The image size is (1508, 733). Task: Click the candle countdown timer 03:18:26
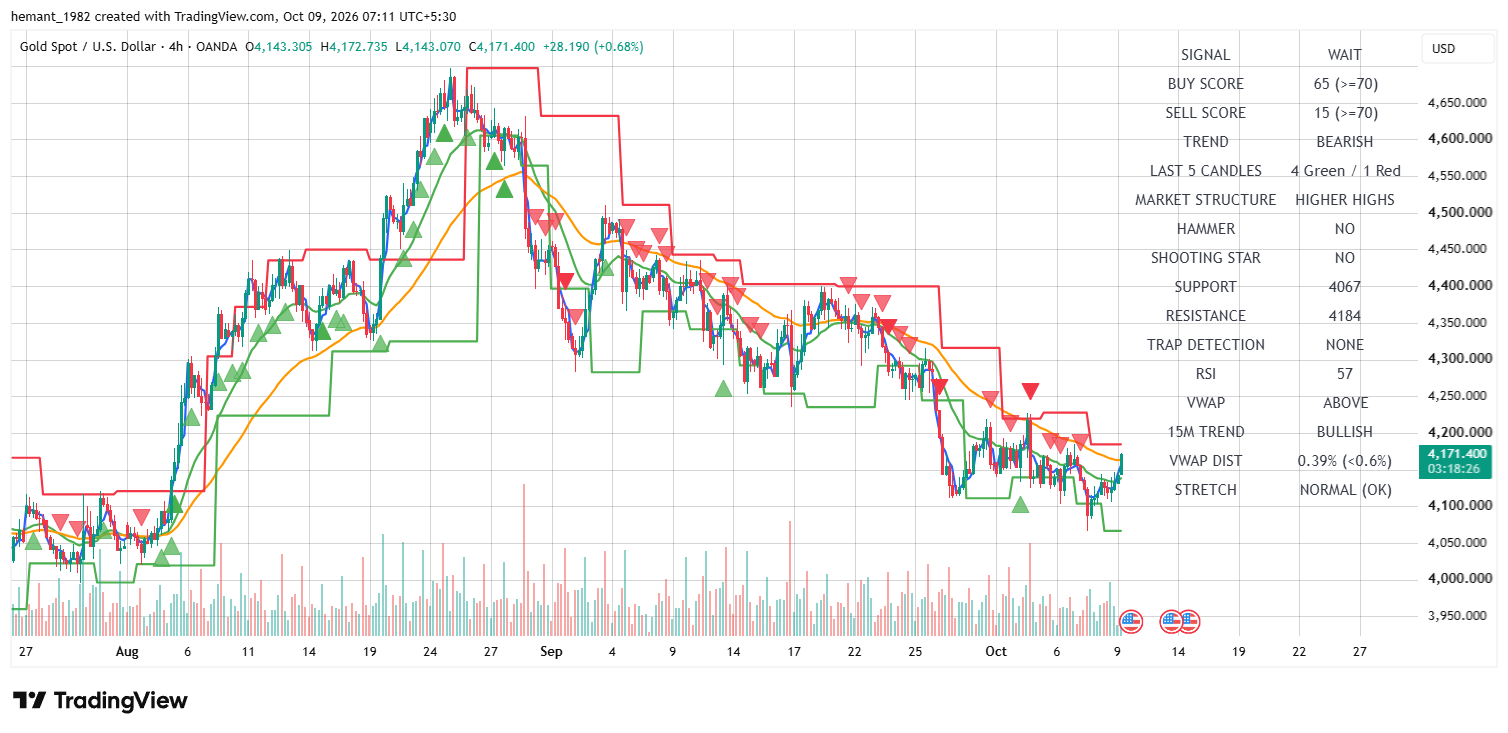[1456, 468]
